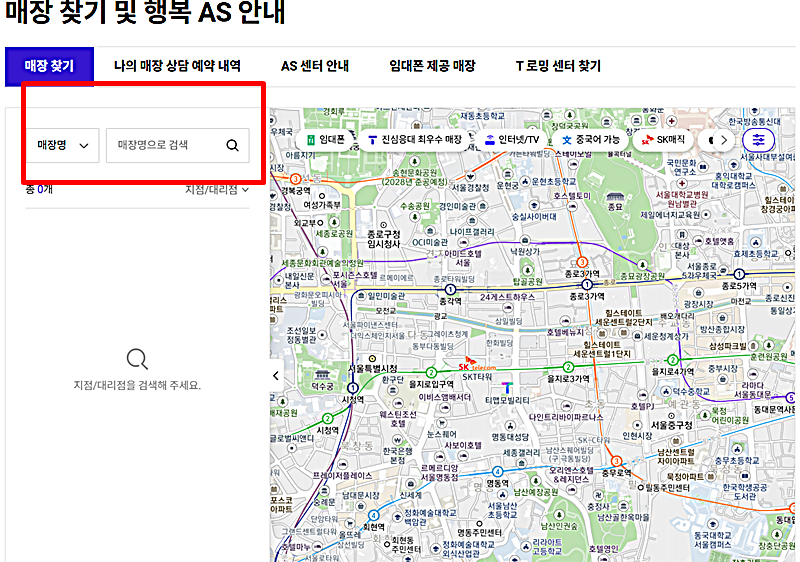Apply the 인터넷/TV filter chip
The width and height of the screenshot is (800, 562).
[512, 140]
